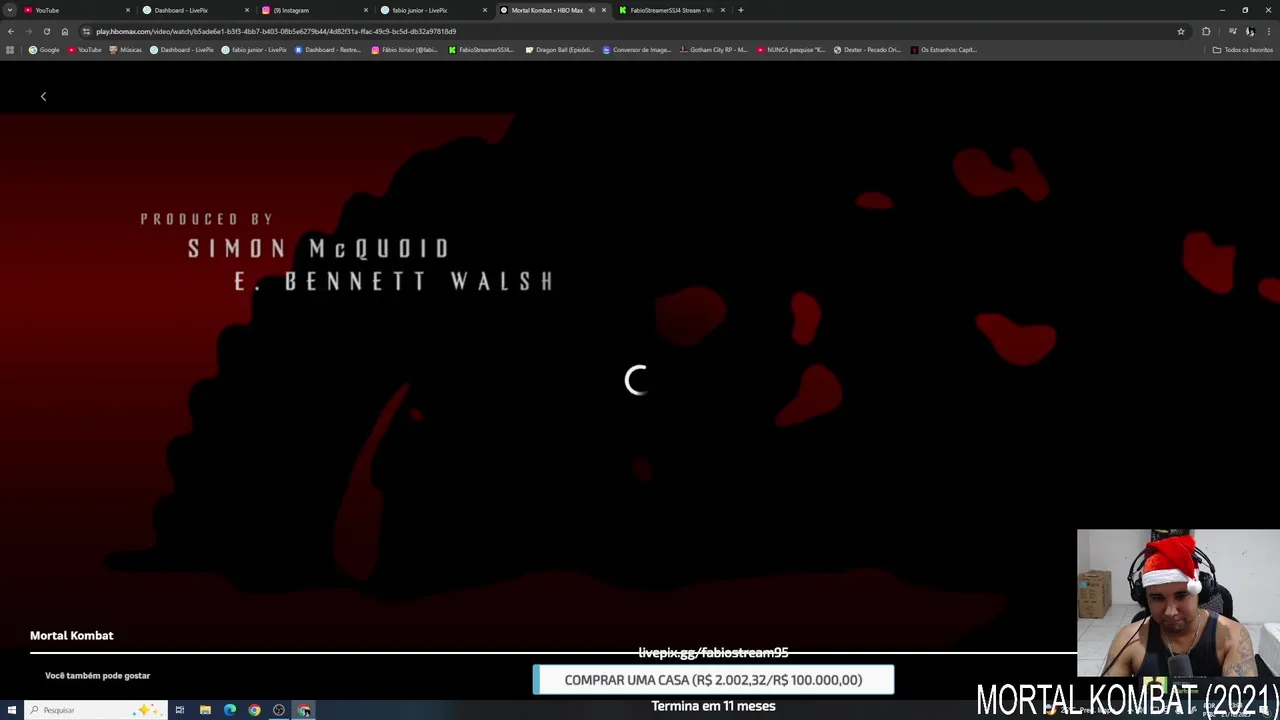Screen dimensions: 1280x720
Task: Open the apps grid in bookmarks bar
Action: coord(10,49)
